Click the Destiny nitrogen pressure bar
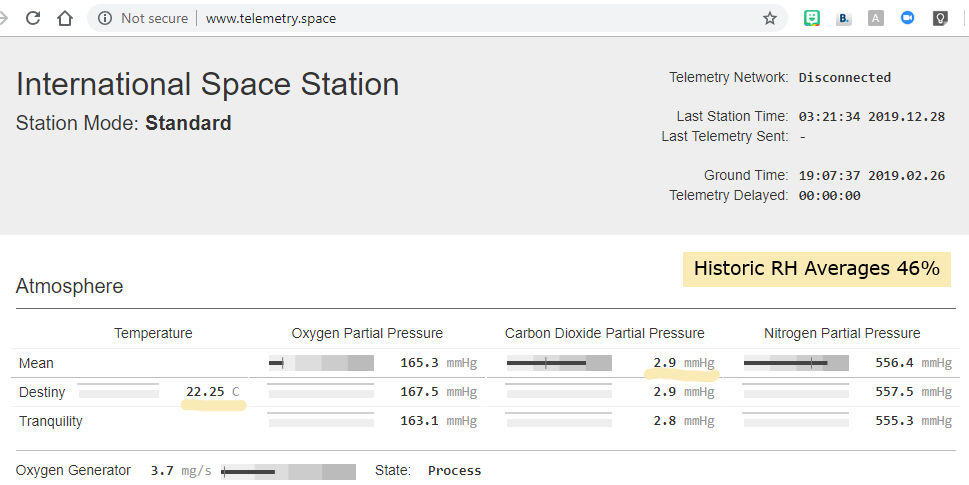The image size is (969, 485). [796, 392]
